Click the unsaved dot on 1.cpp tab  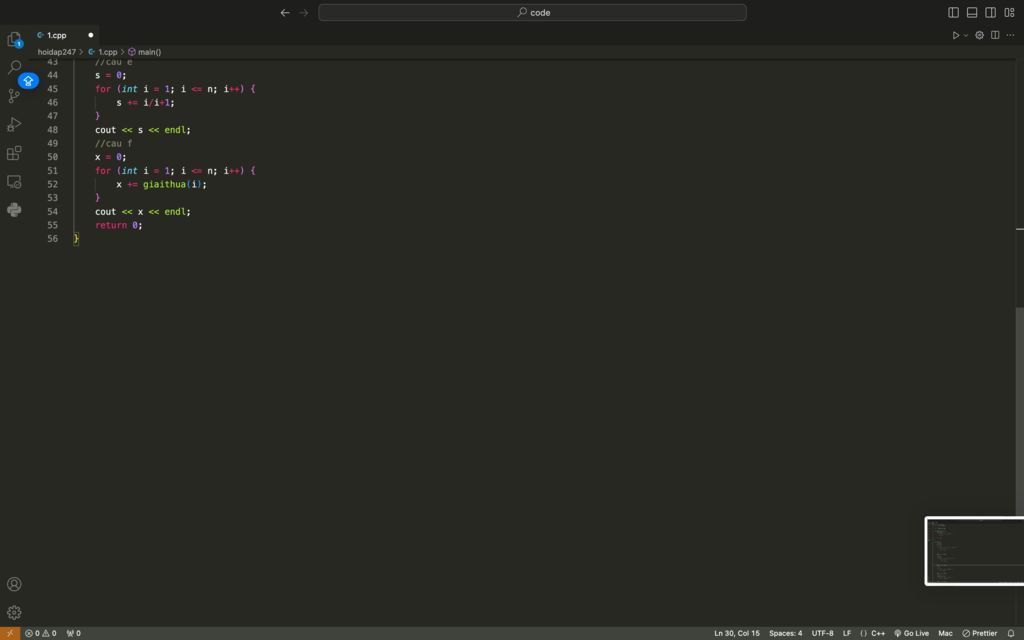pos(91,35)
